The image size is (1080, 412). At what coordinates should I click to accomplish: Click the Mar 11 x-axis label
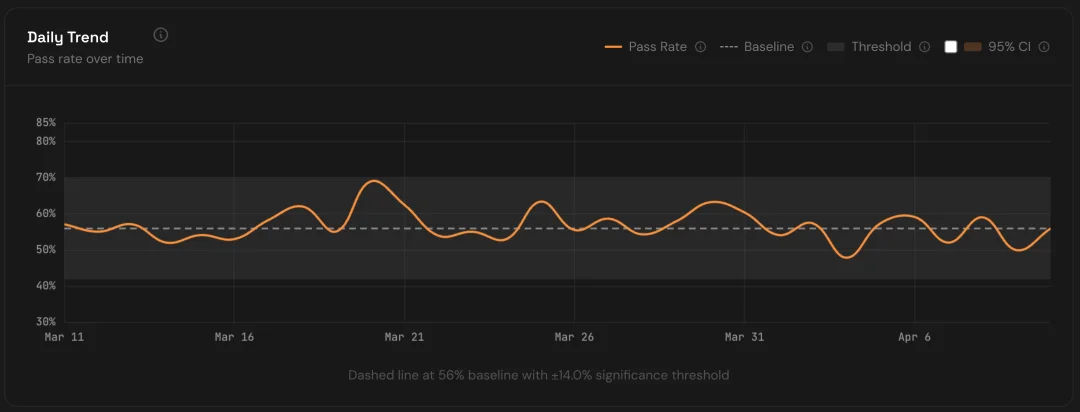point(64,338)
